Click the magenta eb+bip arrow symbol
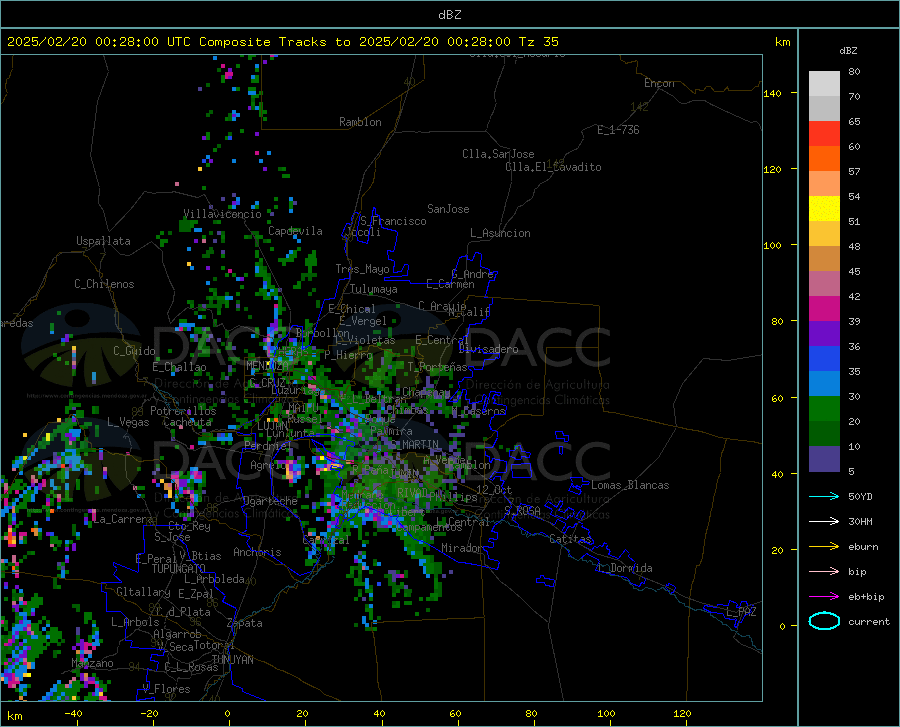Viewport: 900px width, 727px height. coord(824,597)
